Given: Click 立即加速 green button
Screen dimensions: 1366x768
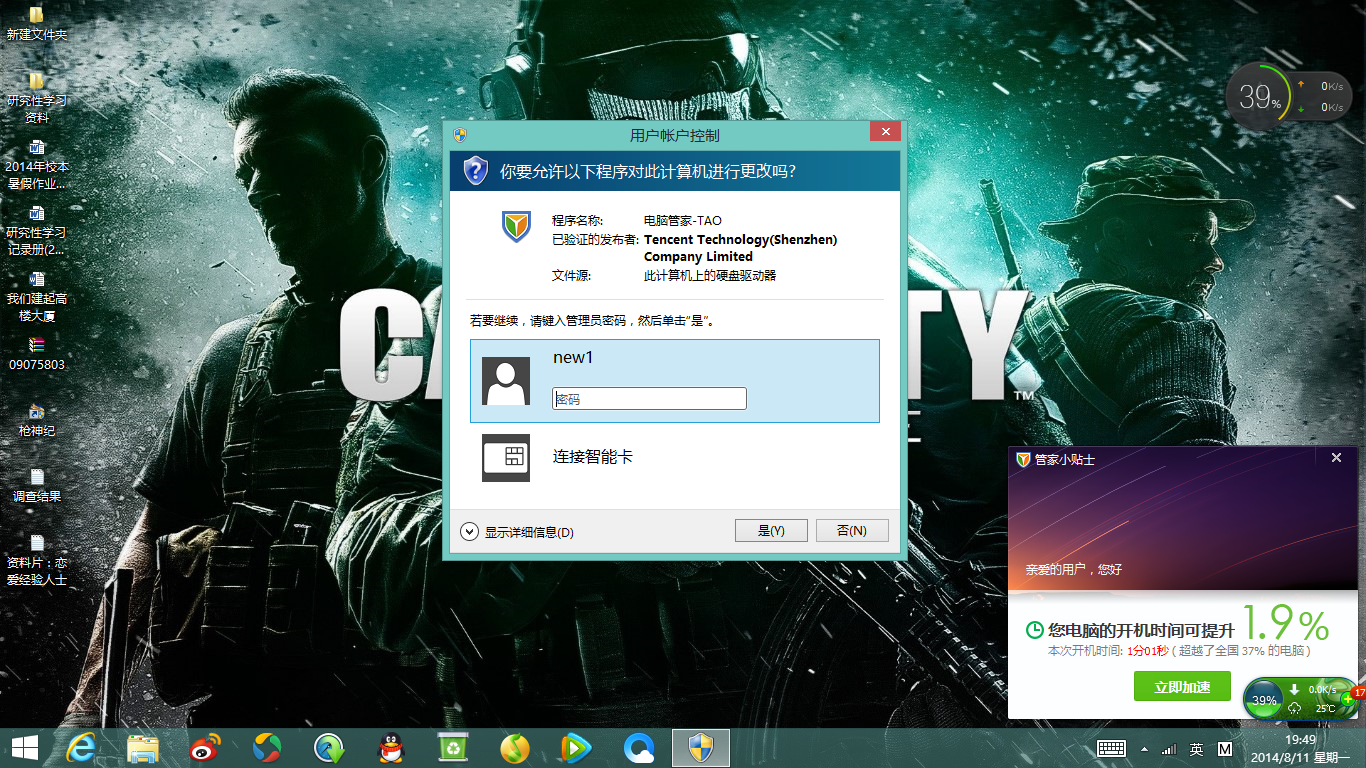Looking at the screenshot, I should 1182,687.
